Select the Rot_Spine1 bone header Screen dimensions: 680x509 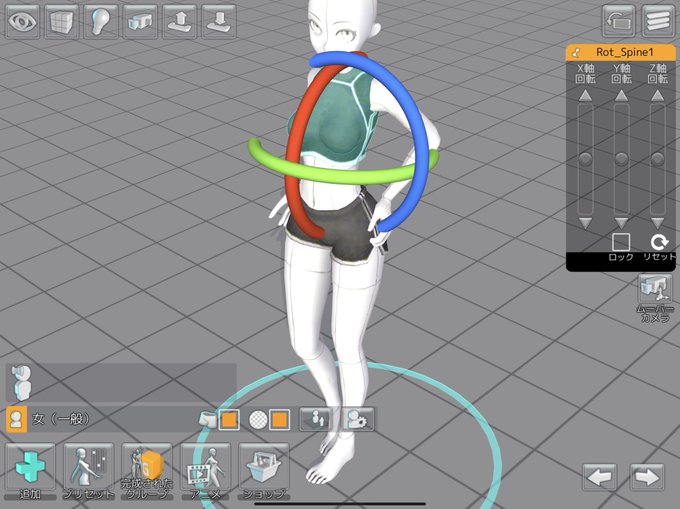point(621,52)
